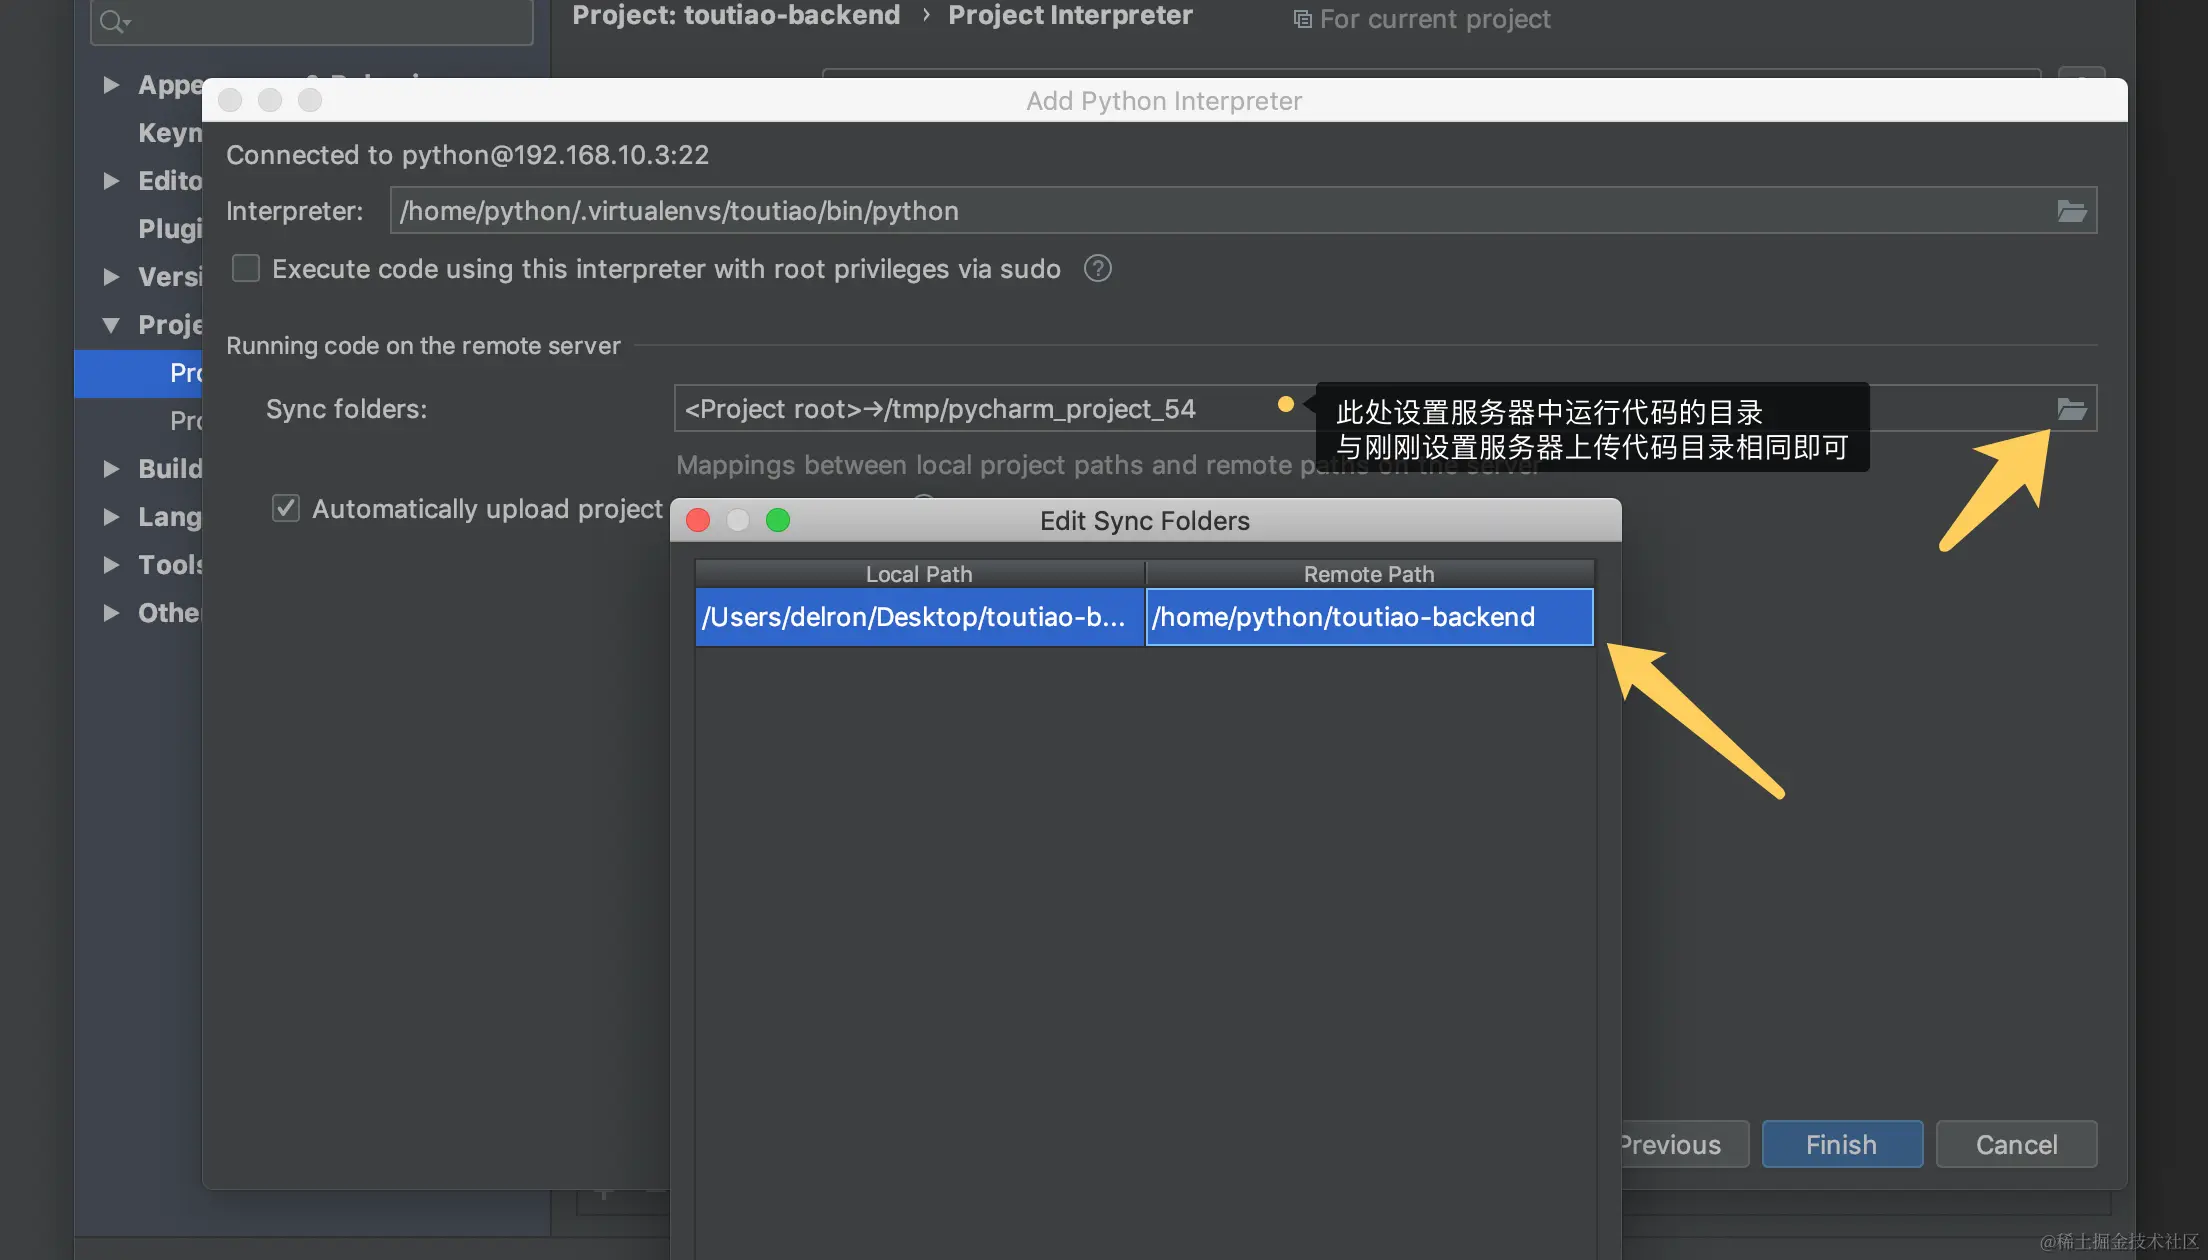Select highlighted Project Interpreter tree item
Viewport: 2208px width, 1260px height.
coord(185,373)
